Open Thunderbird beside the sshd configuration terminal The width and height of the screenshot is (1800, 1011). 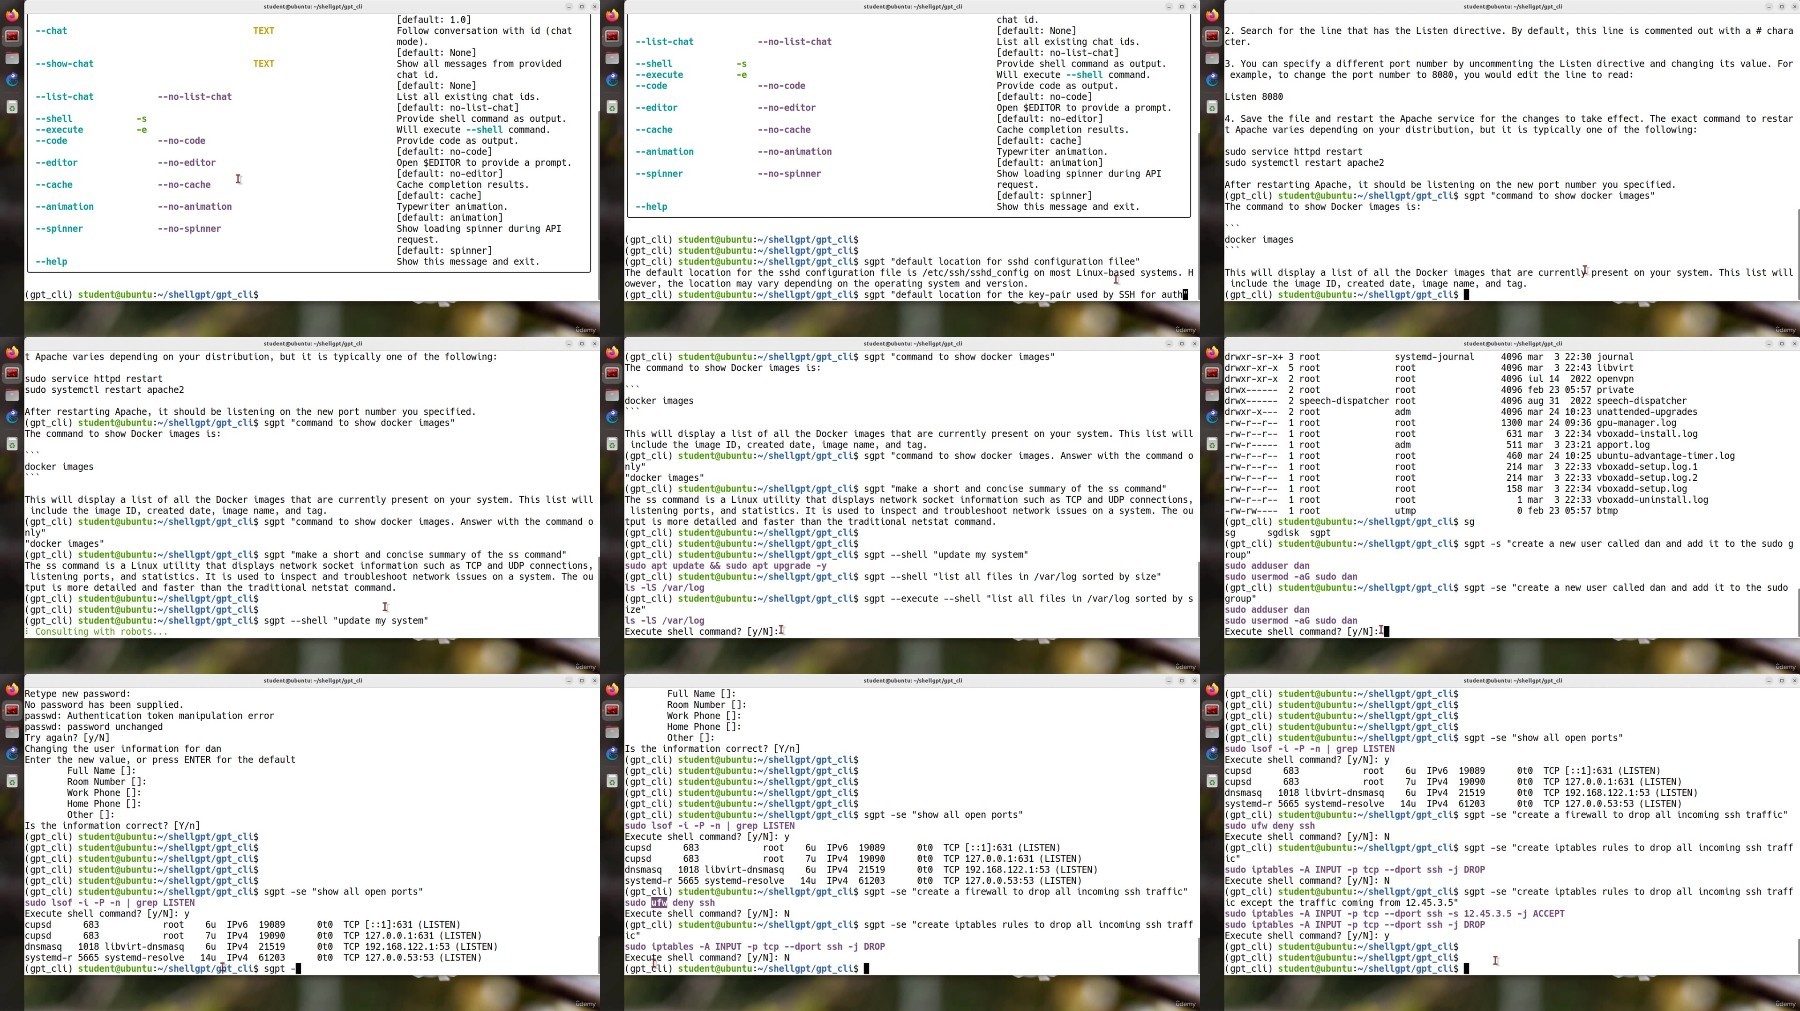click(612, 79)
